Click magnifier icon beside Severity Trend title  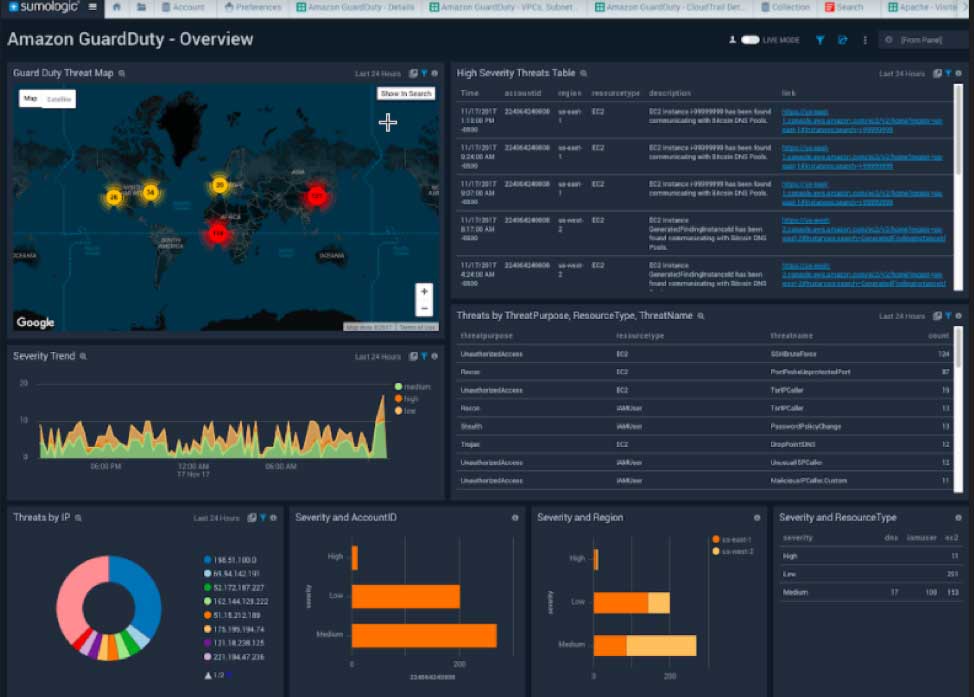pos(83,357)
